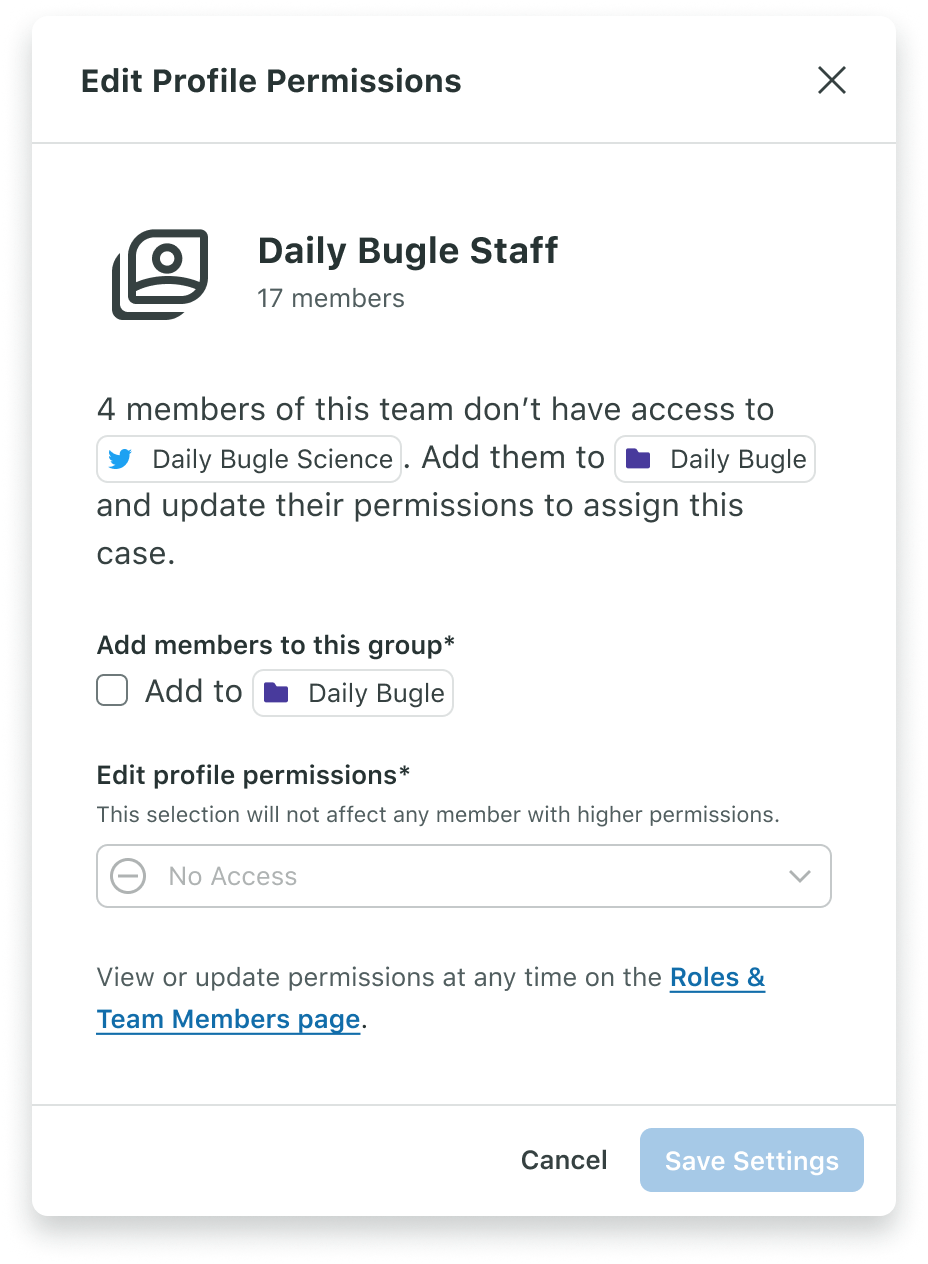Screen dimensions: 928x1264
Task: Click the 'Edit profile permissions' field label
Action: [254, 775]
